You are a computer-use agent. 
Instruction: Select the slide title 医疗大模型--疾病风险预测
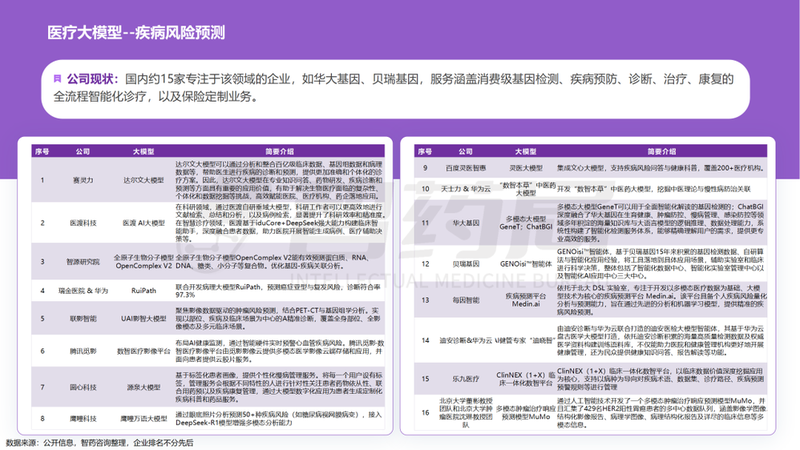136,33
